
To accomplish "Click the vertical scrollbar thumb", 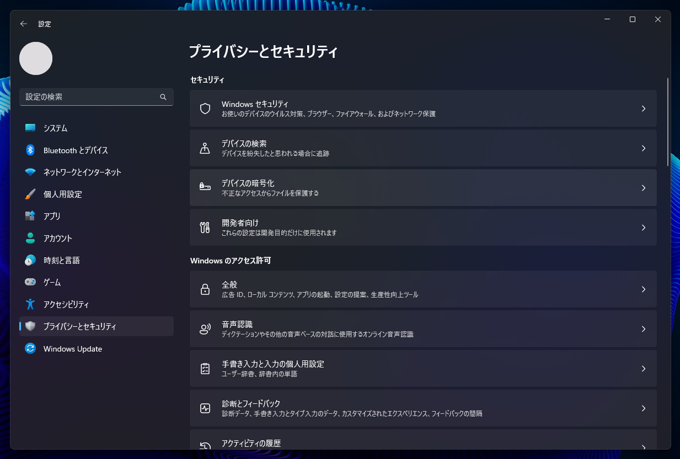I will coord(667,122).
